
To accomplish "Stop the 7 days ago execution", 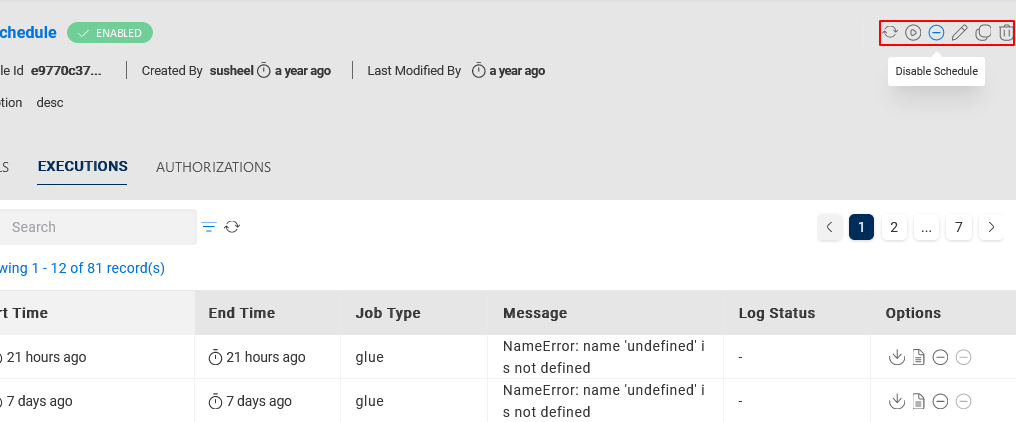I will [x=941, y=402].
